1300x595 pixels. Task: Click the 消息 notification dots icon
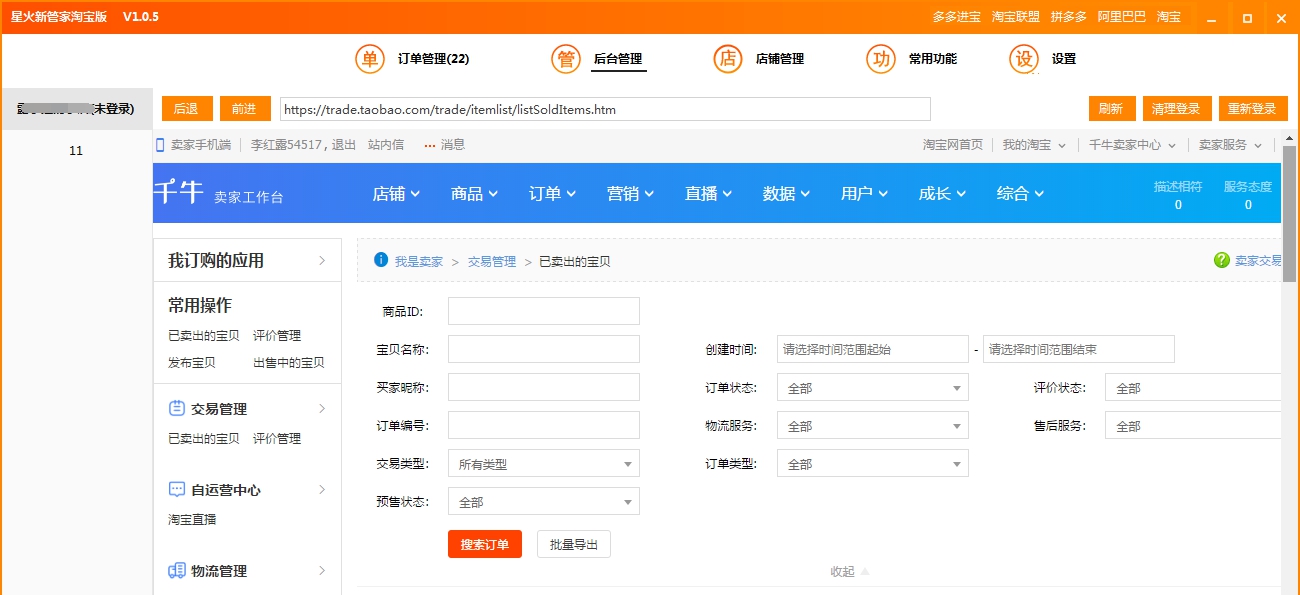[428, 144]
